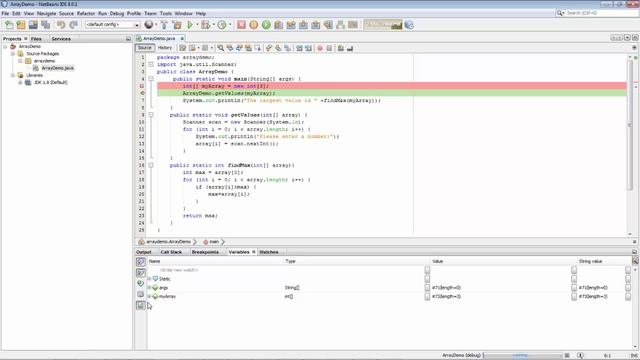Click the New File toolbar icon
640x360 pixels.
point(9,25)
